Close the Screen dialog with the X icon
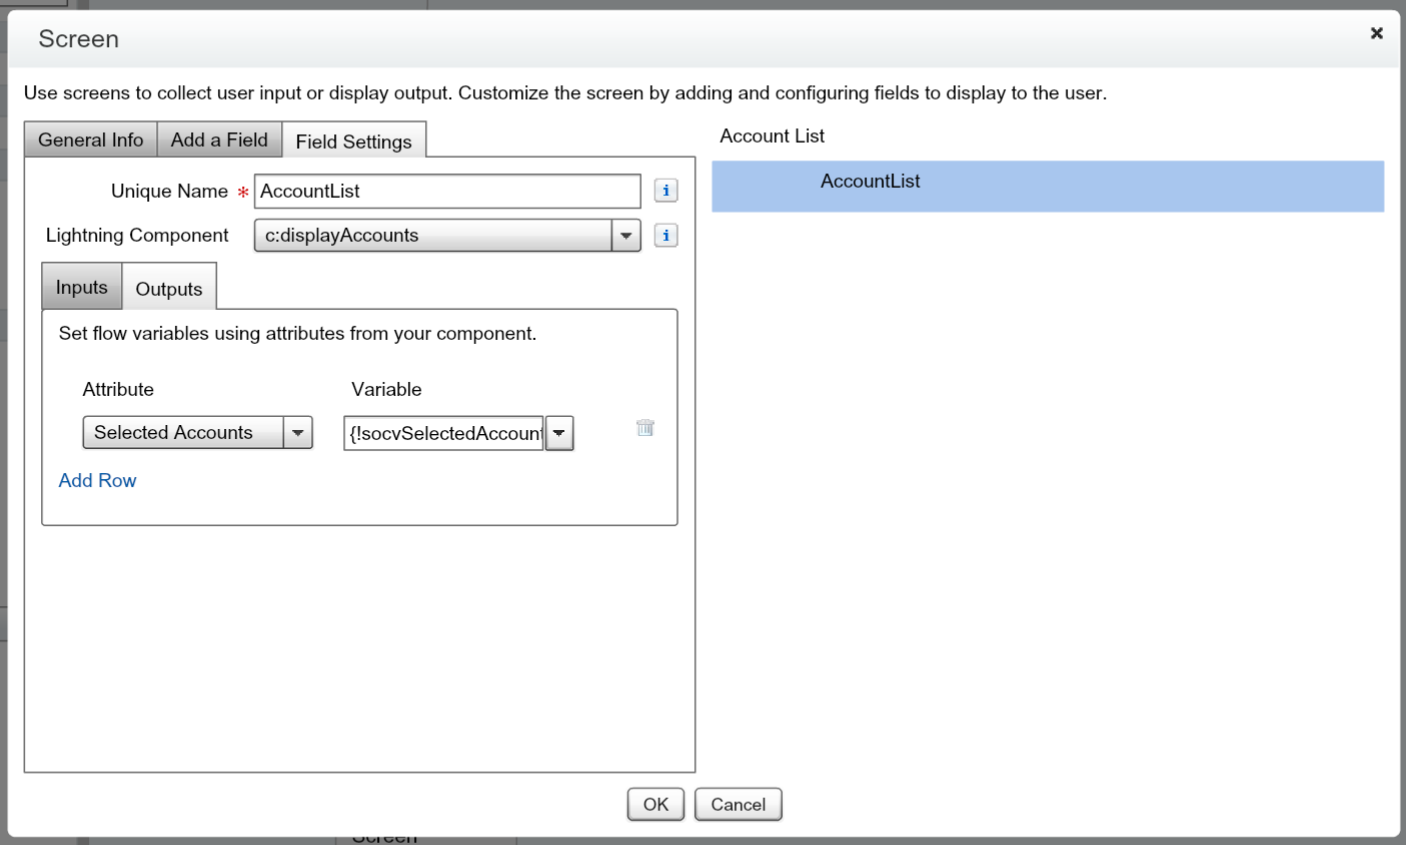Screen dimensions: 1406x845 (1376, 32)
